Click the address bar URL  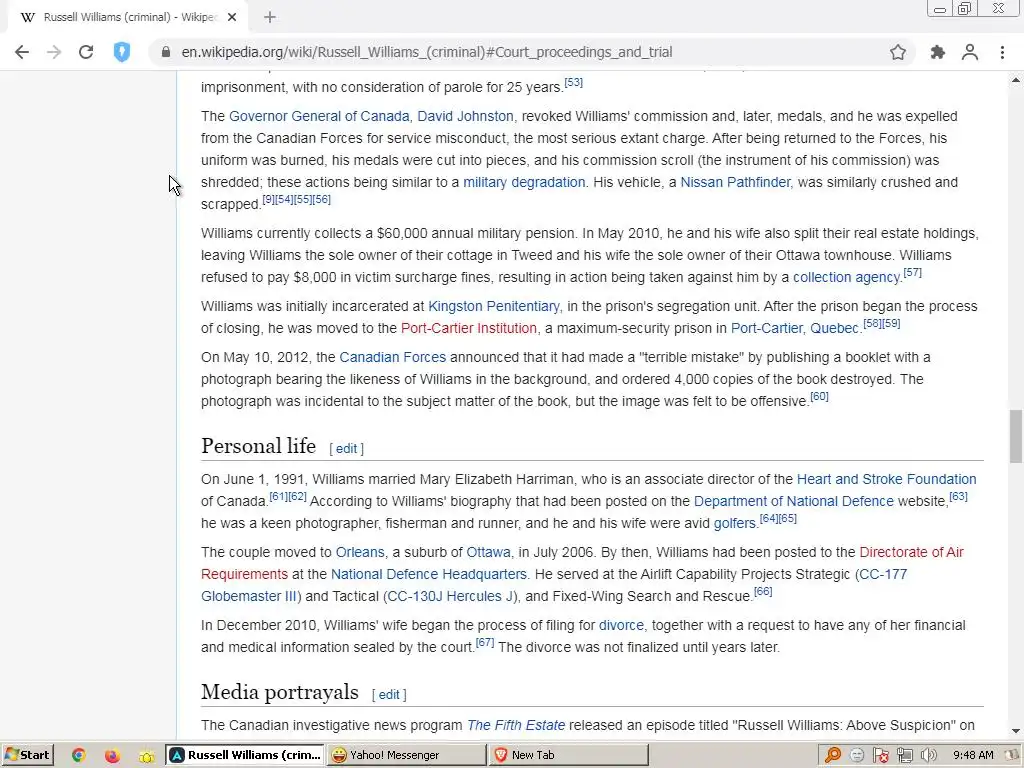426,52
